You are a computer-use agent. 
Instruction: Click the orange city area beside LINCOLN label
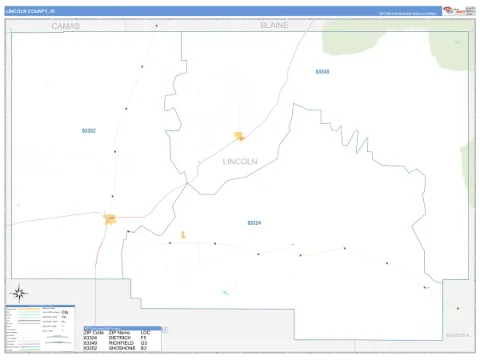(x=239, y=136)
